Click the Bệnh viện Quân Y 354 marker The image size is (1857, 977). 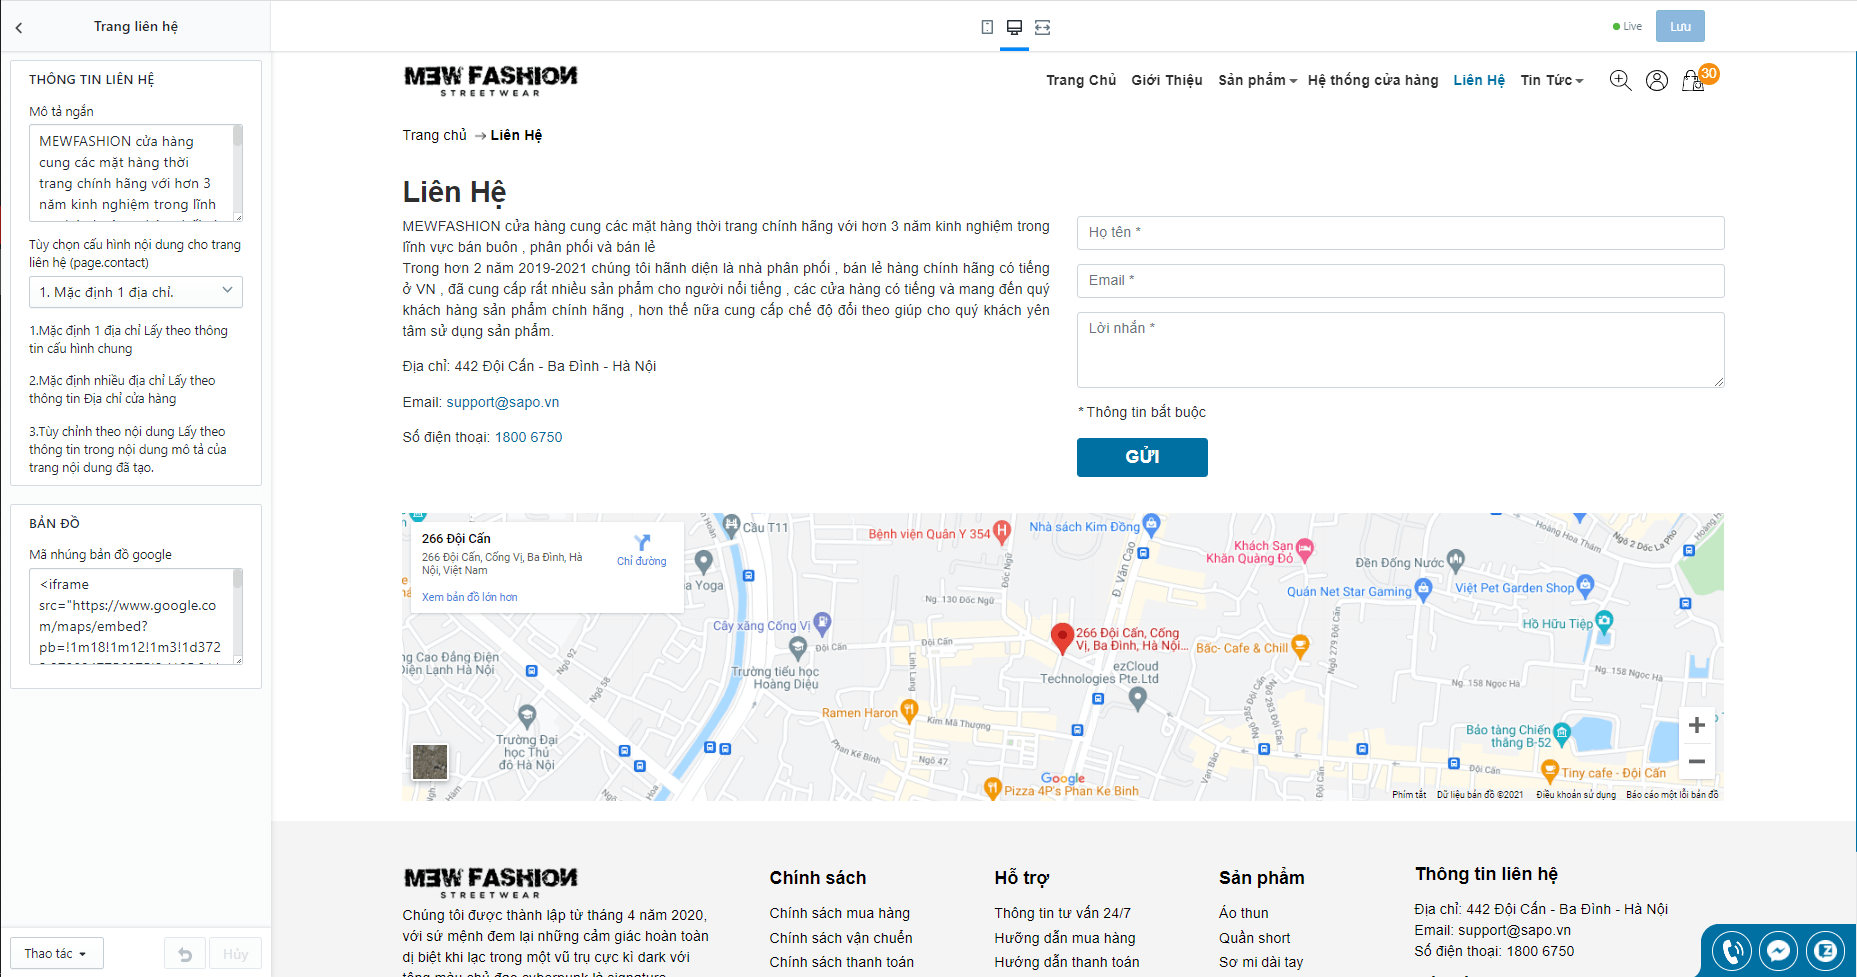click(1002, 531)
